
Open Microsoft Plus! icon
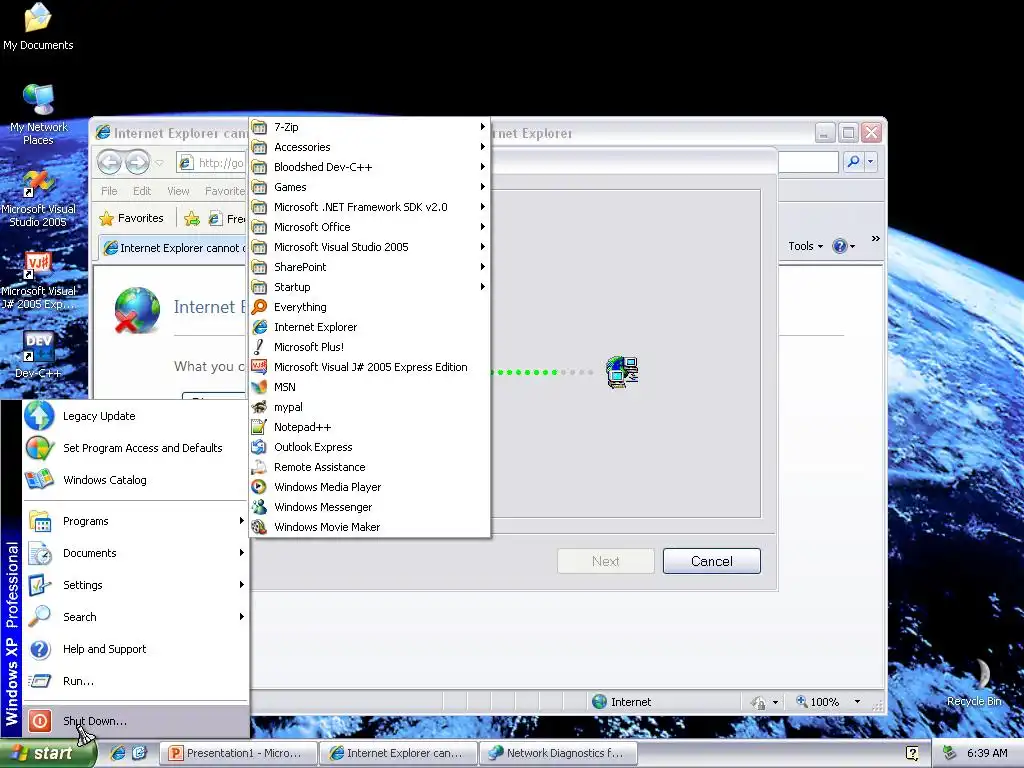coord(259,347)
